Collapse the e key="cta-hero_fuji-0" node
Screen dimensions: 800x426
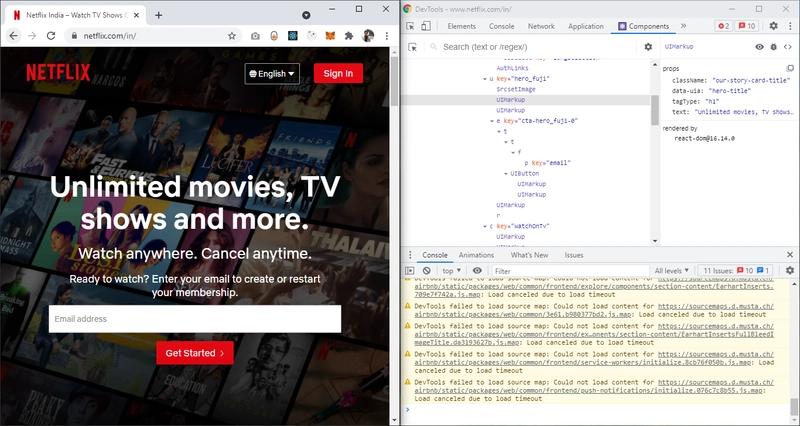pyautogui.click(x=492, y=121)
